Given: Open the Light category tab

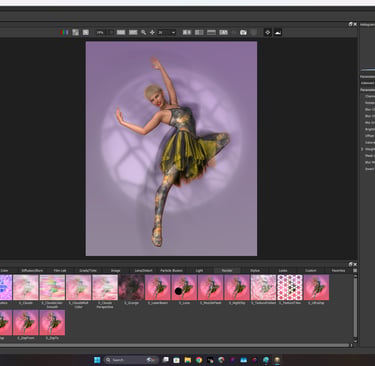Looking at the screenshot, I should point(199,270).
